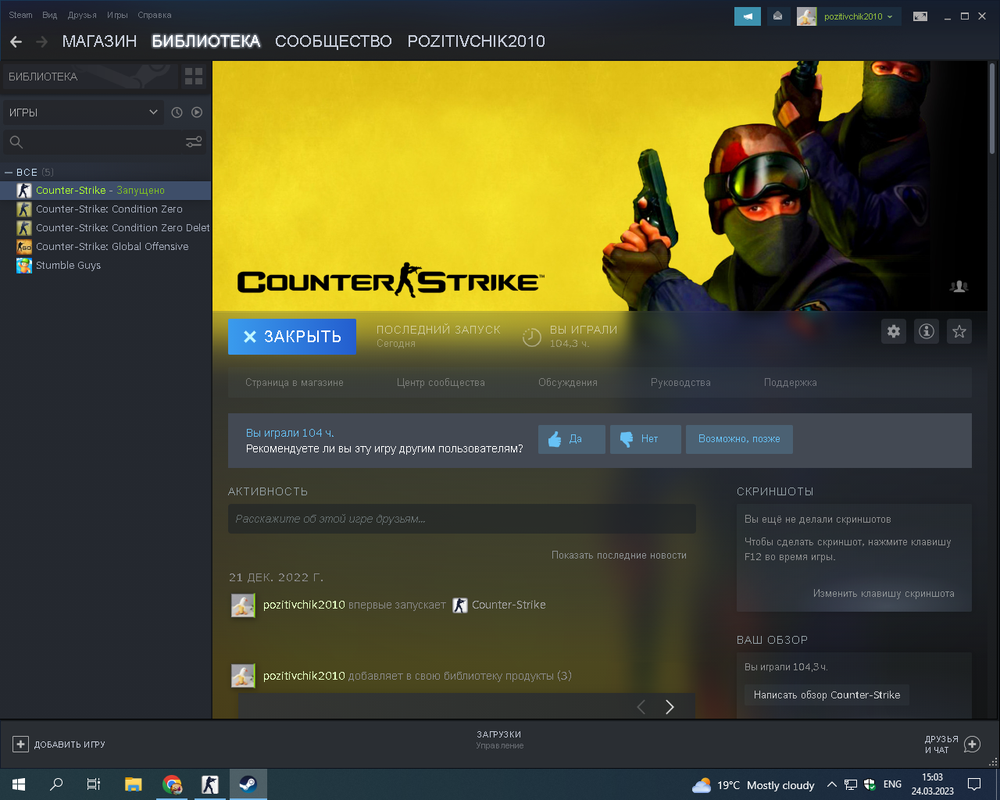Open advanced filter settings icon

click(x=194, y=142)
